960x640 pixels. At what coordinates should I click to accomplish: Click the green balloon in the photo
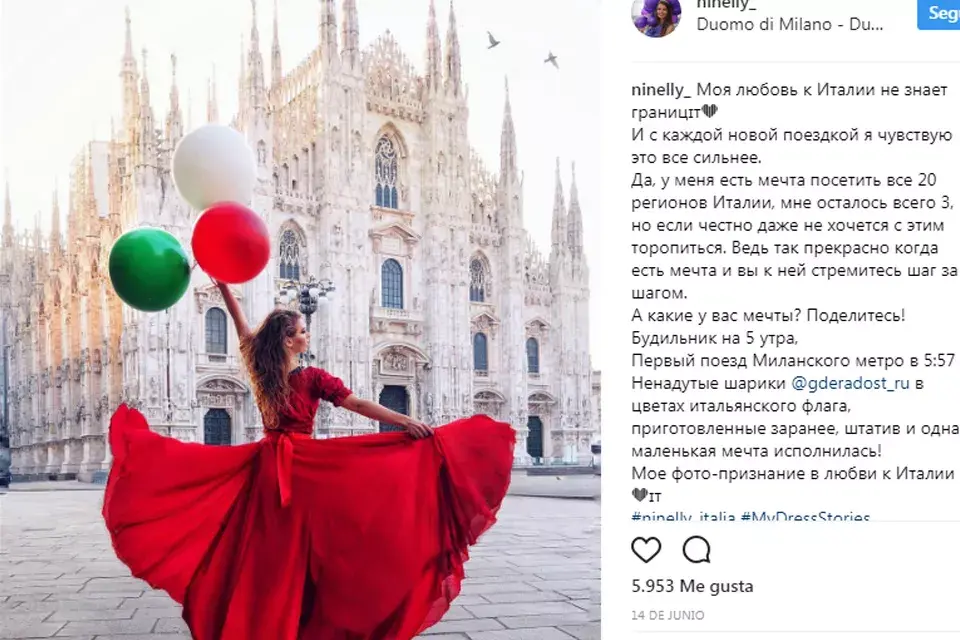[149, 269]
